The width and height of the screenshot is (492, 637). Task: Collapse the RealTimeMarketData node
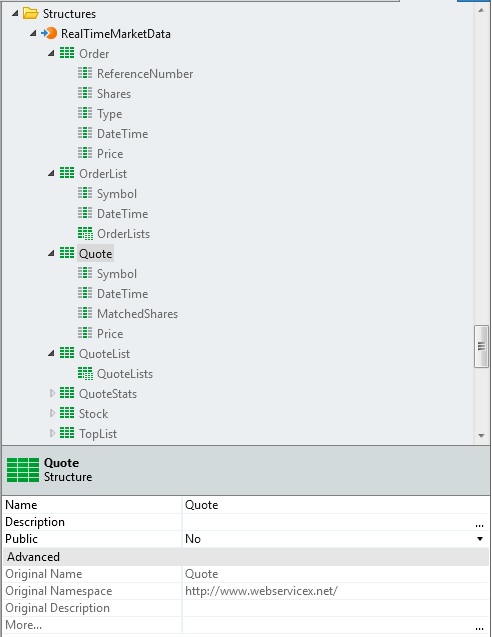(33, 33)
